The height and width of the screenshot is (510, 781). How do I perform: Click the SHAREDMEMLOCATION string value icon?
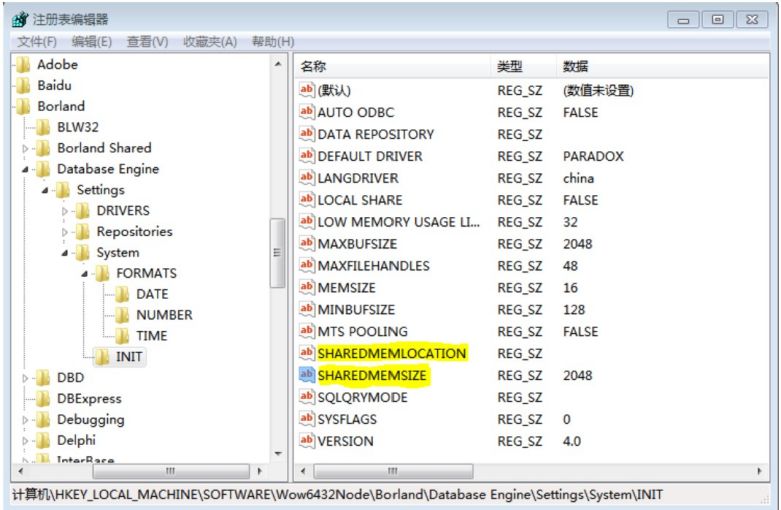(x=307, y=353)
